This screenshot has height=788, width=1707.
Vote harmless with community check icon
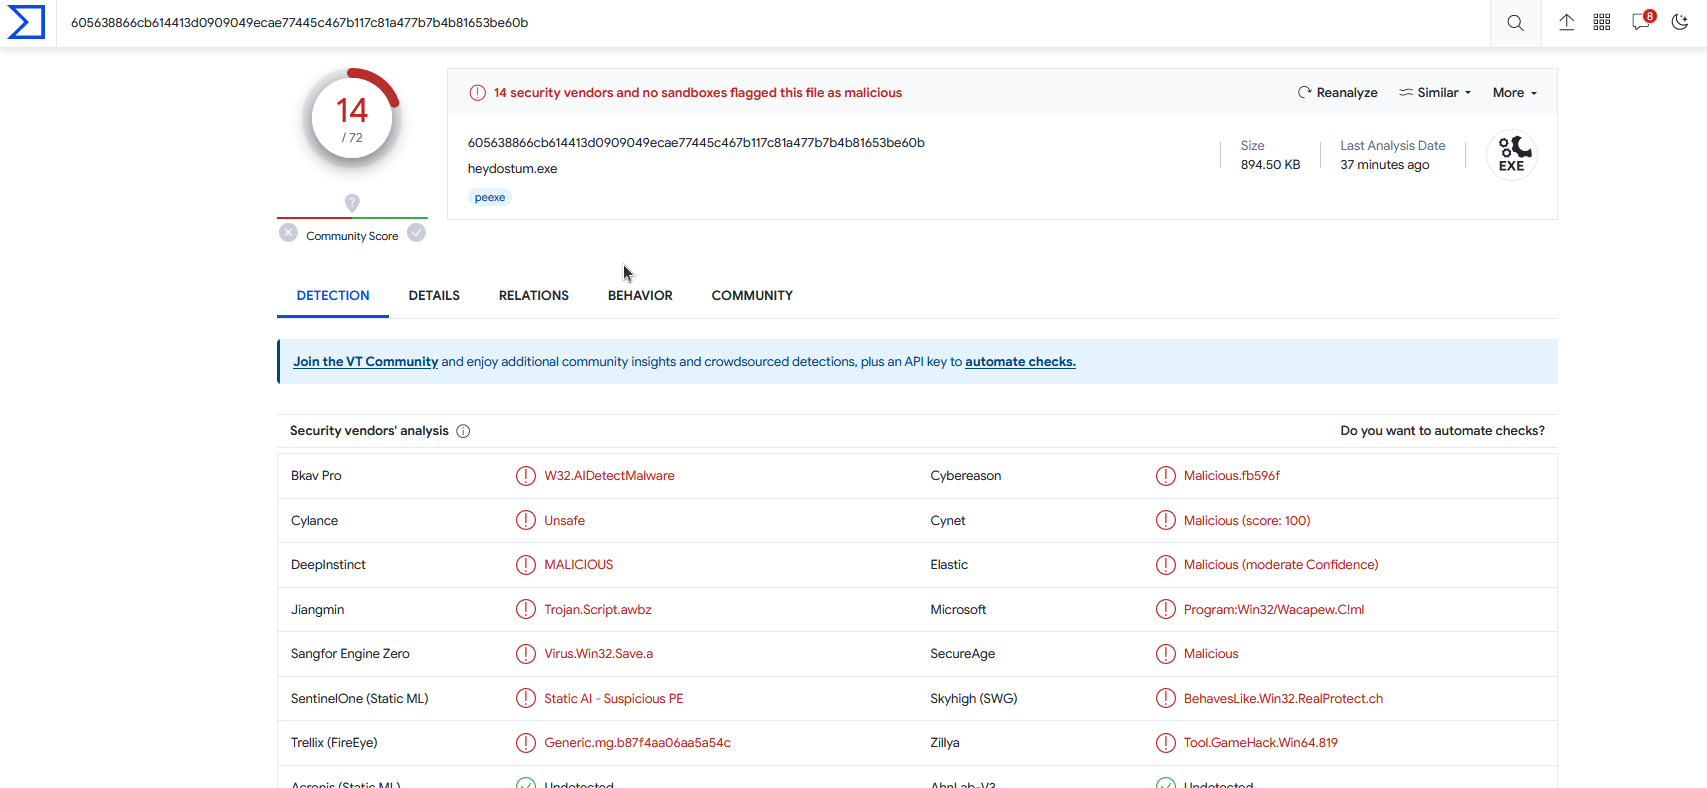tap(417, 233)
